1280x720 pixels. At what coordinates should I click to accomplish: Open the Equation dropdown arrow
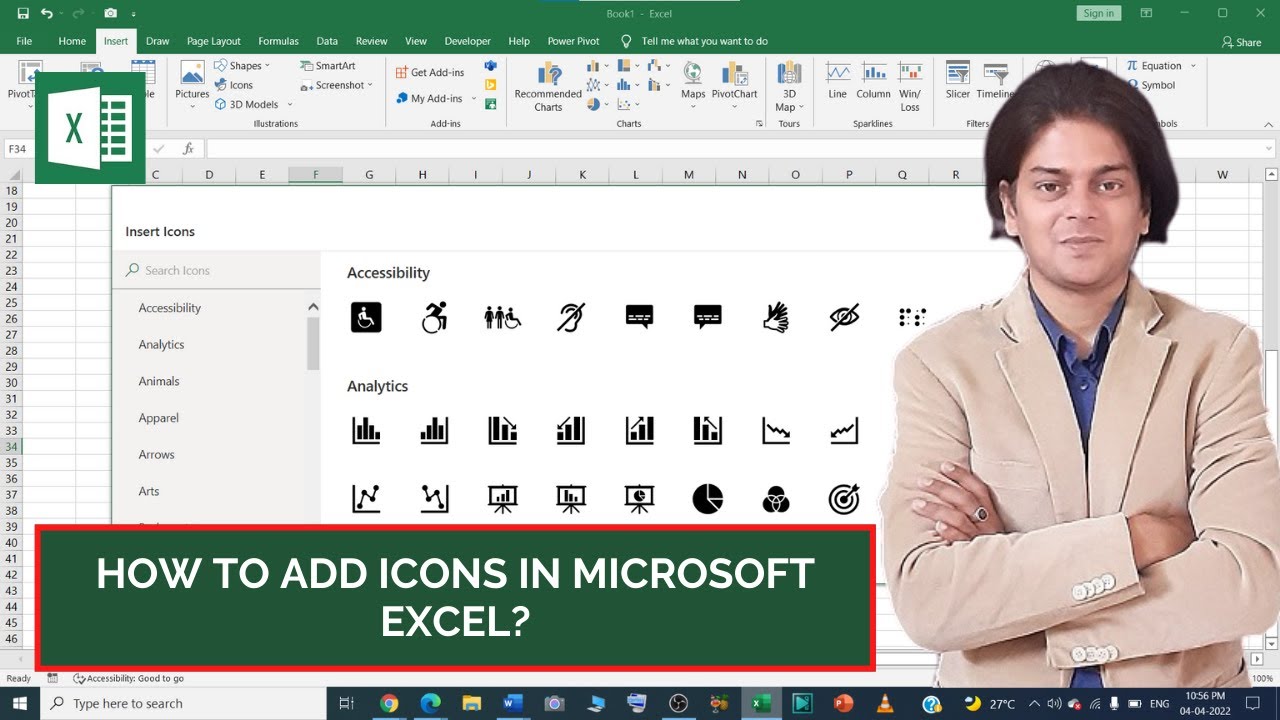[1193, 66]
